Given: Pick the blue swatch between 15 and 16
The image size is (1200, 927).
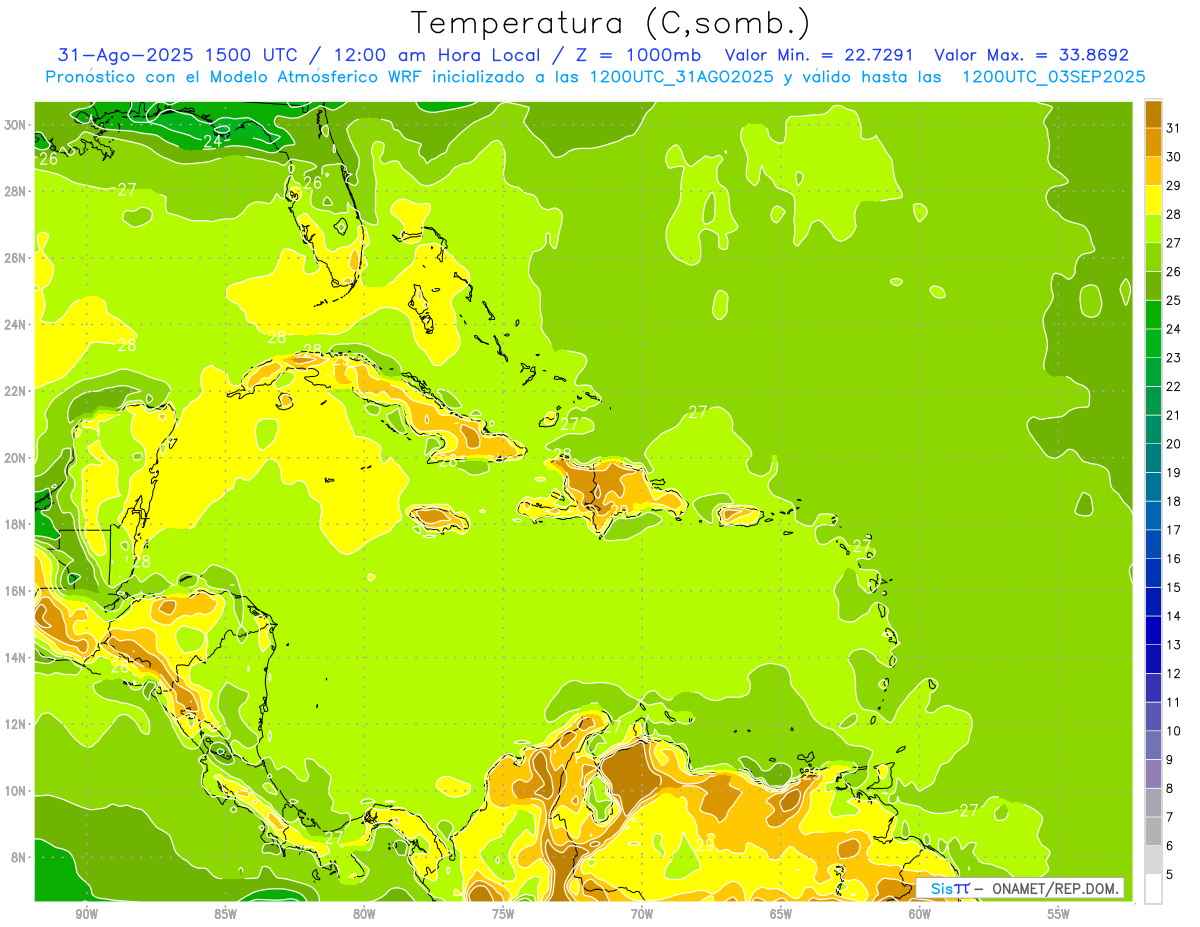Looking at the screenshot, I should click(x=1153, y=573).
